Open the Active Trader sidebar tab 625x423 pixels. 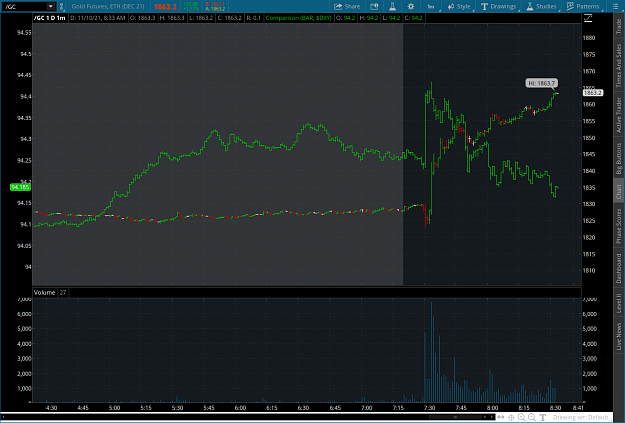(619, 115)
